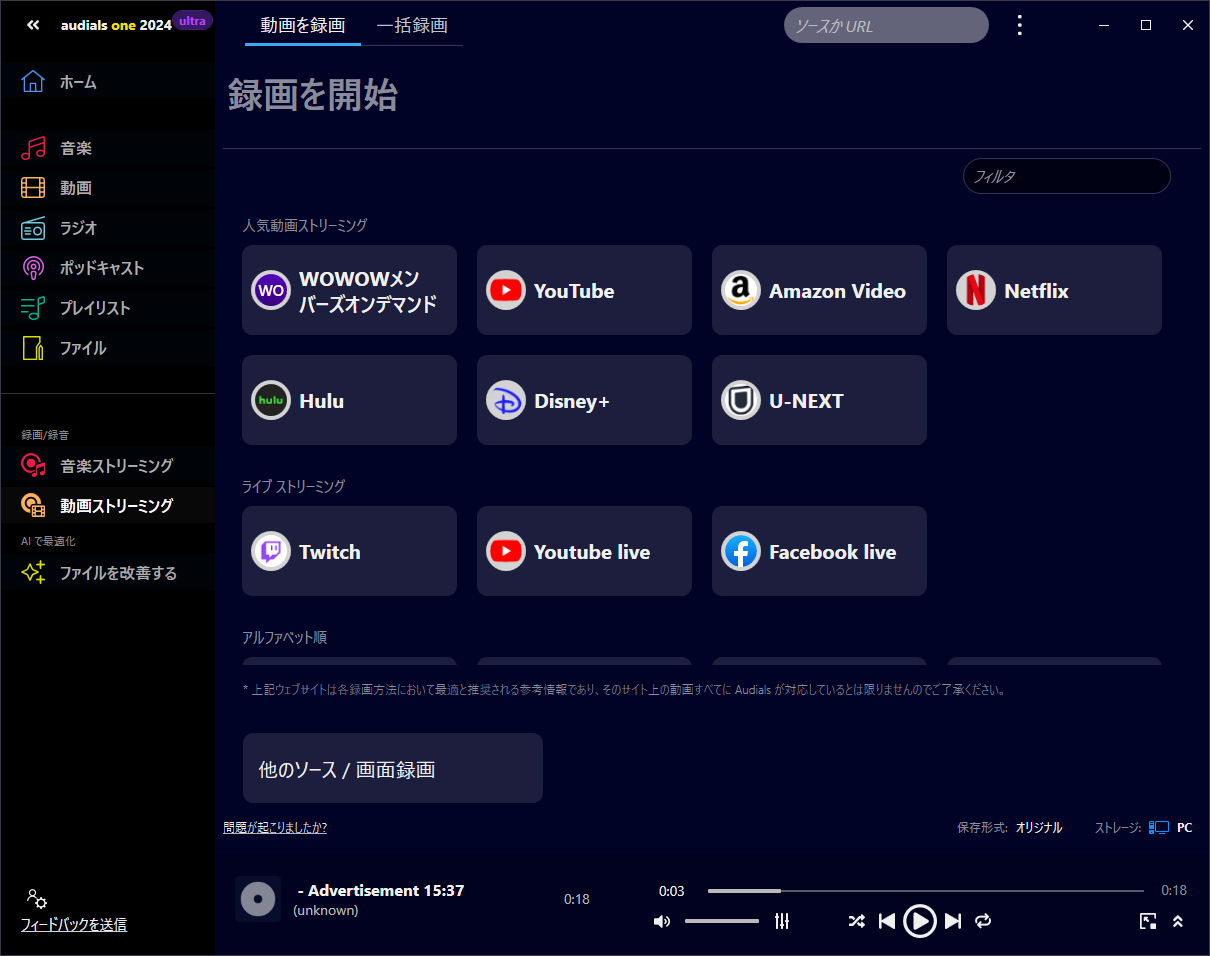This screenshot has width=1210, height=956.
Task: Open the 問題が起こりましたか? help link
Action: (x=275, y=827)
